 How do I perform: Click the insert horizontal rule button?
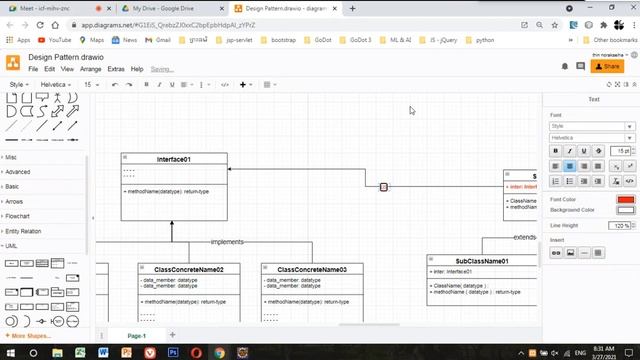point(584,253)
